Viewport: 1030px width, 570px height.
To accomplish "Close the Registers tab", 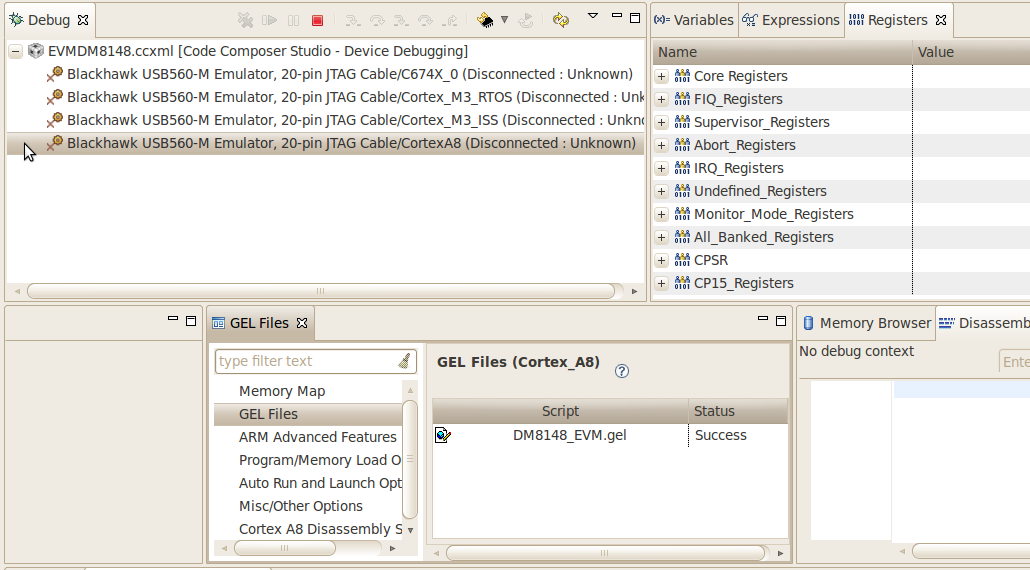I will [941, 20].
